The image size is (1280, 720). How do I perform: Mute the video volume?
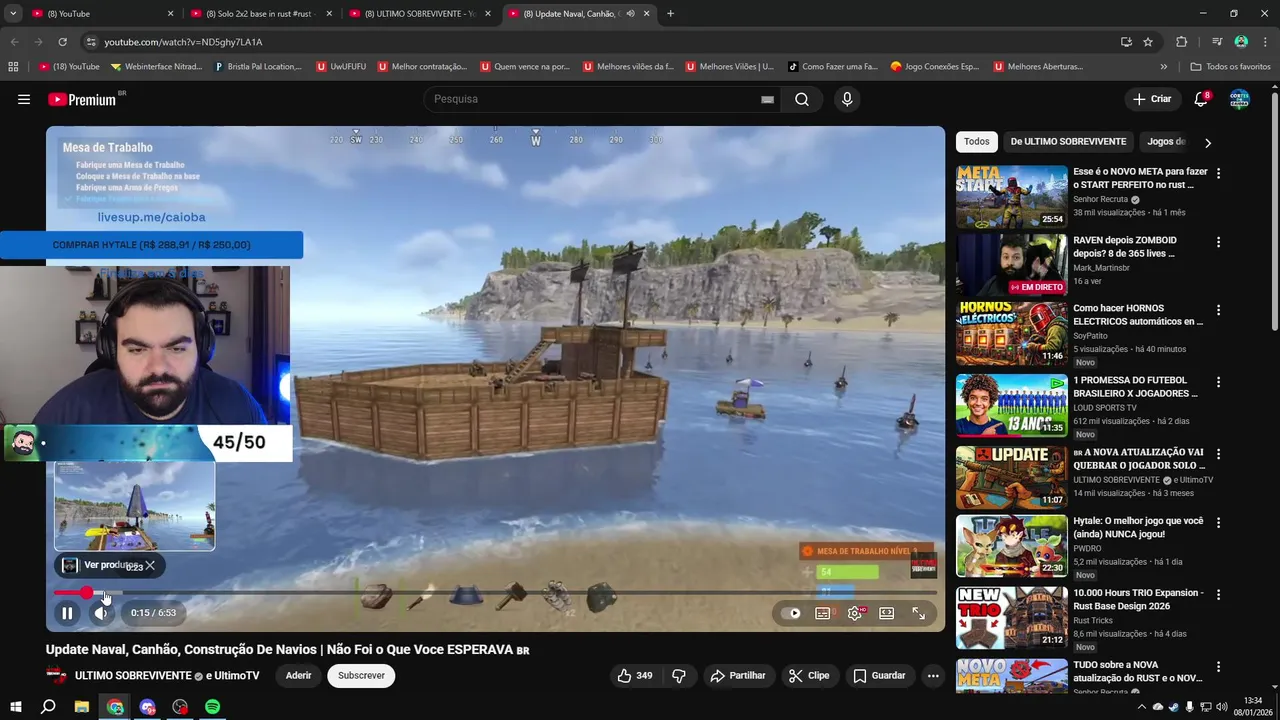101,613
